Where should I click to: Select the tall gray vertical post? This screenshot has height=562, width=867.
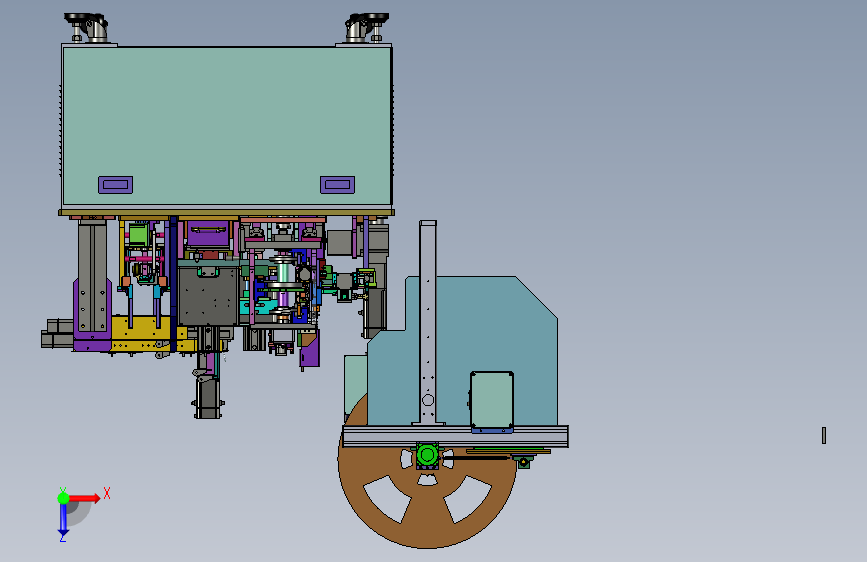(428, 322)
